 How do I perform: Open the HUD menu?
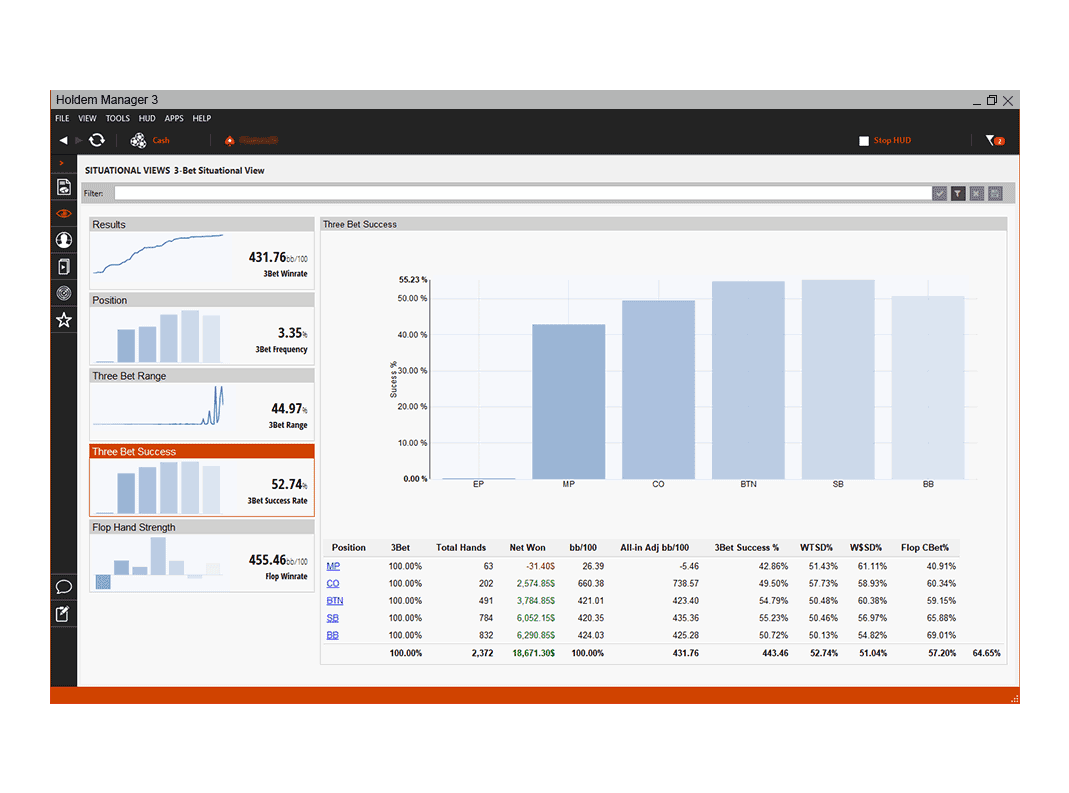point(147,118)
